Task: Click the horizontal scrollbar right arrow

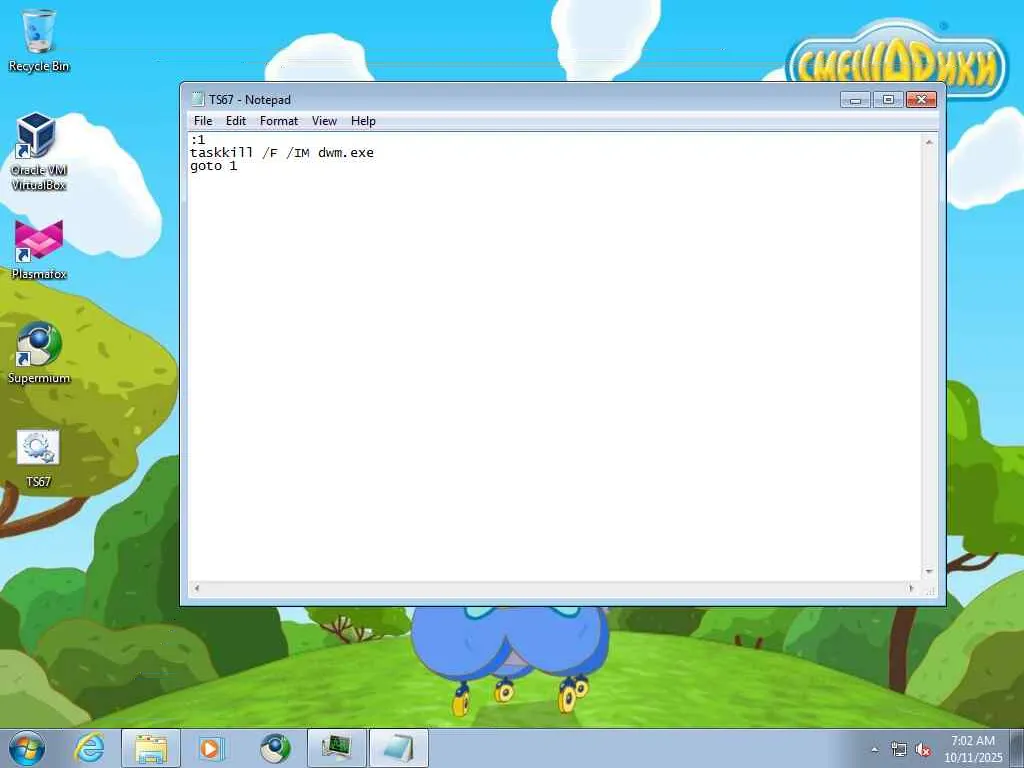Action: coord(911,588)
